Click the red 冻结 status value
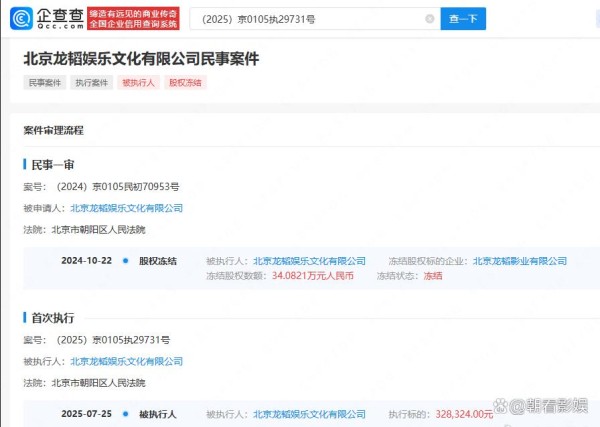Screen dimensions: 600x427 pyautogui.click(x=433, y=275)
